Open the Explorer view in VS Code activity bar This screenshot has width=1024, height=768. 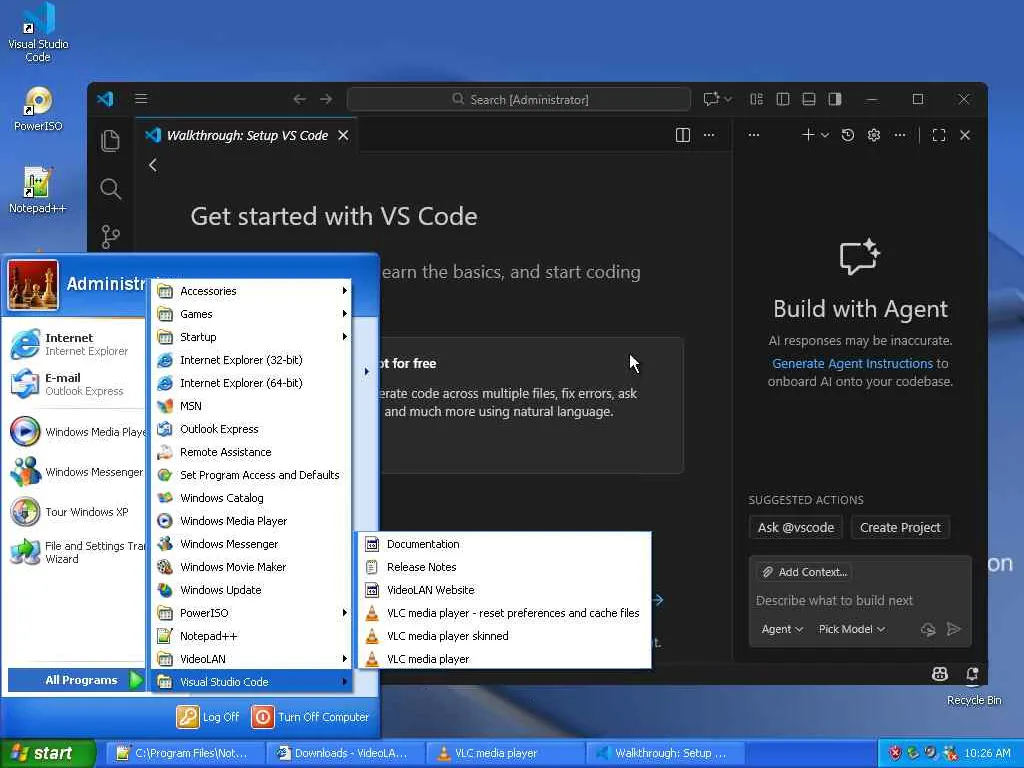coord(110,140)
